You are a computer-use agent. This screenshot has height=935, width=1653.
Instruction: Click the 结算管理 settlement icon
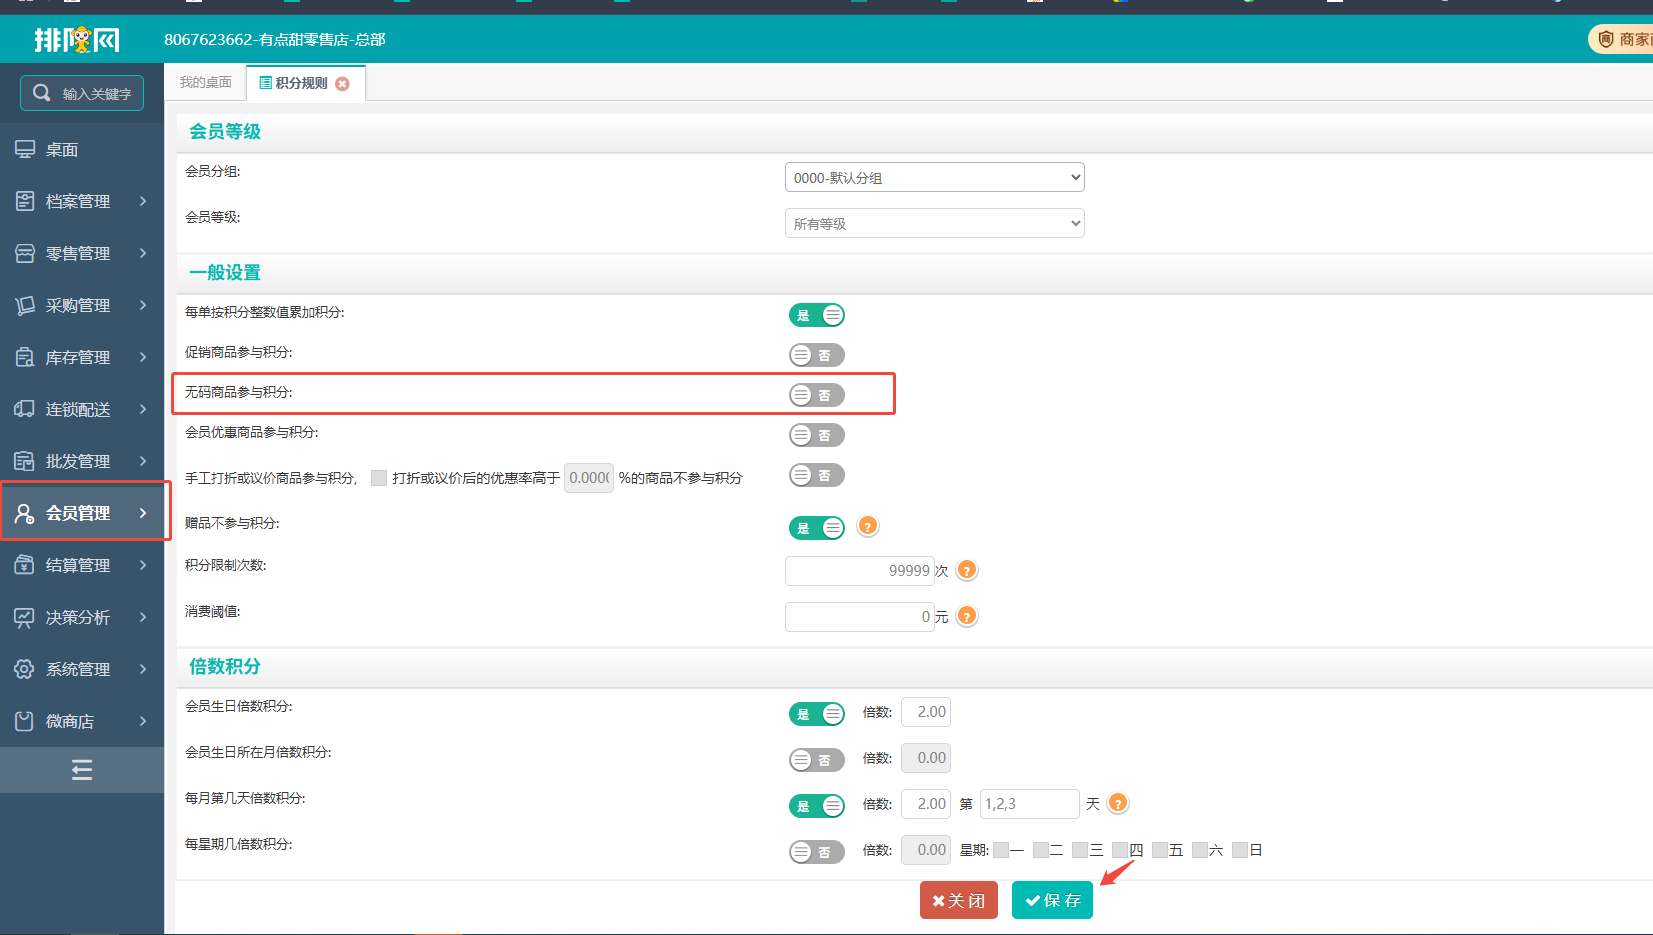click(x=25, y=565)
